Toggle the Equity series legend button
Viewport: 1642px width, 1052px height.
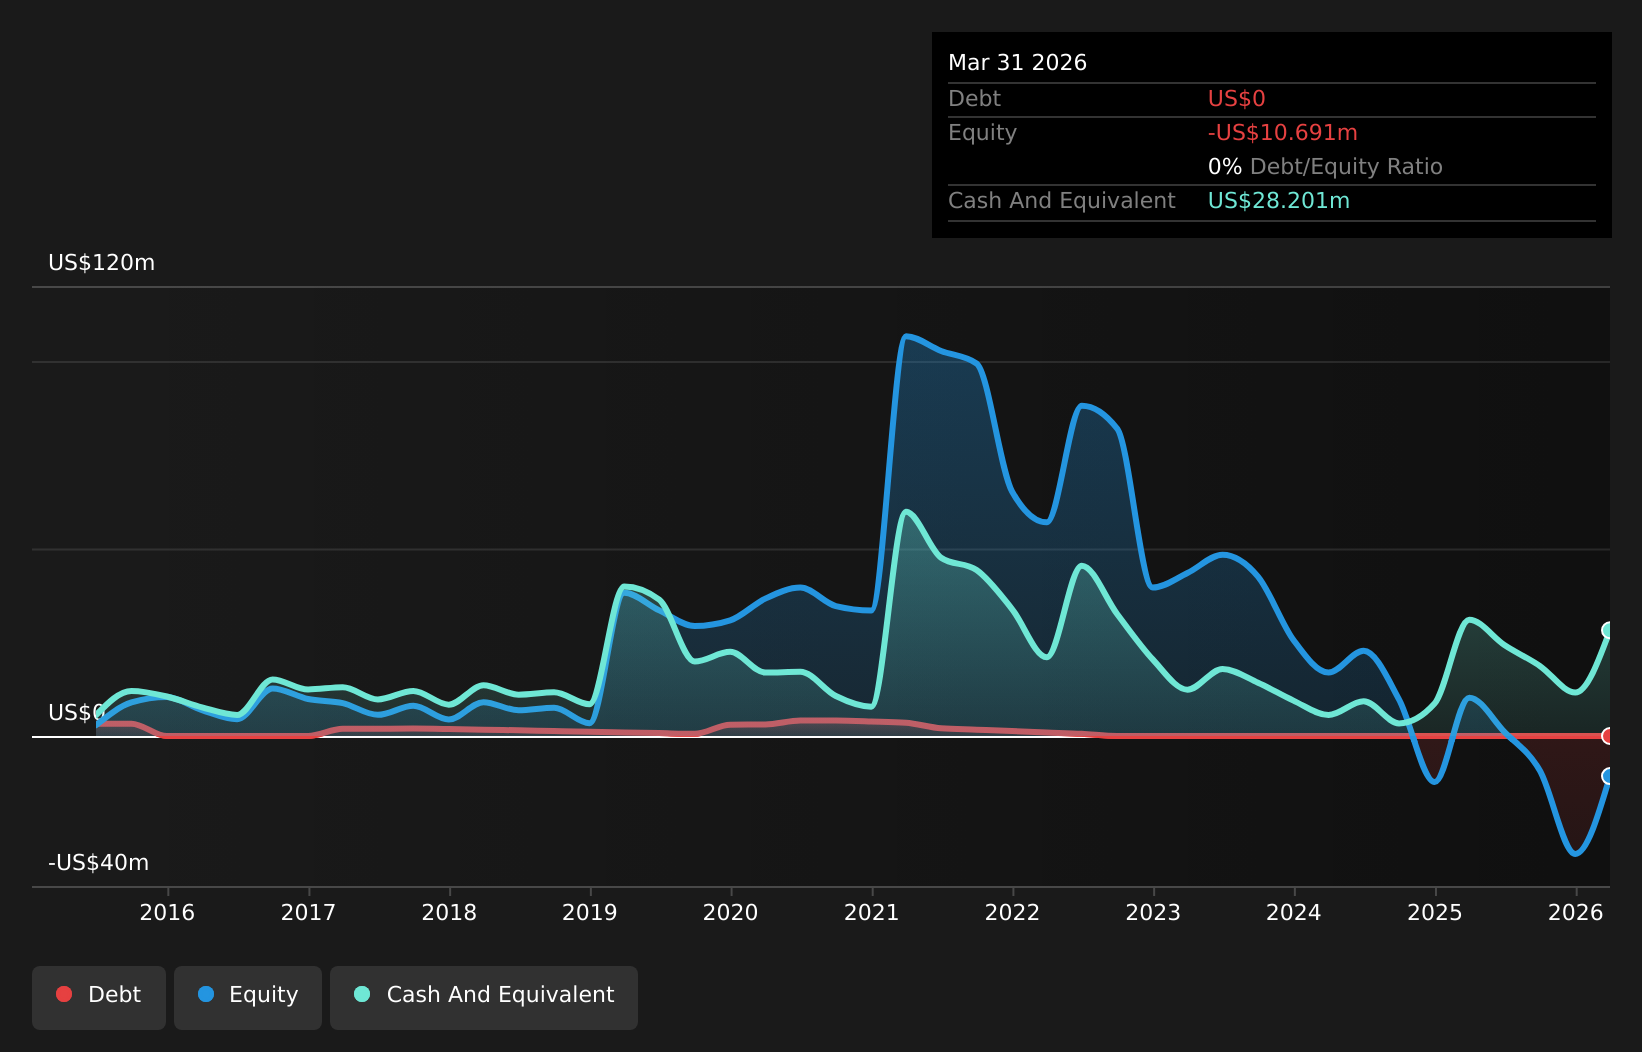[x=248, y=997]
